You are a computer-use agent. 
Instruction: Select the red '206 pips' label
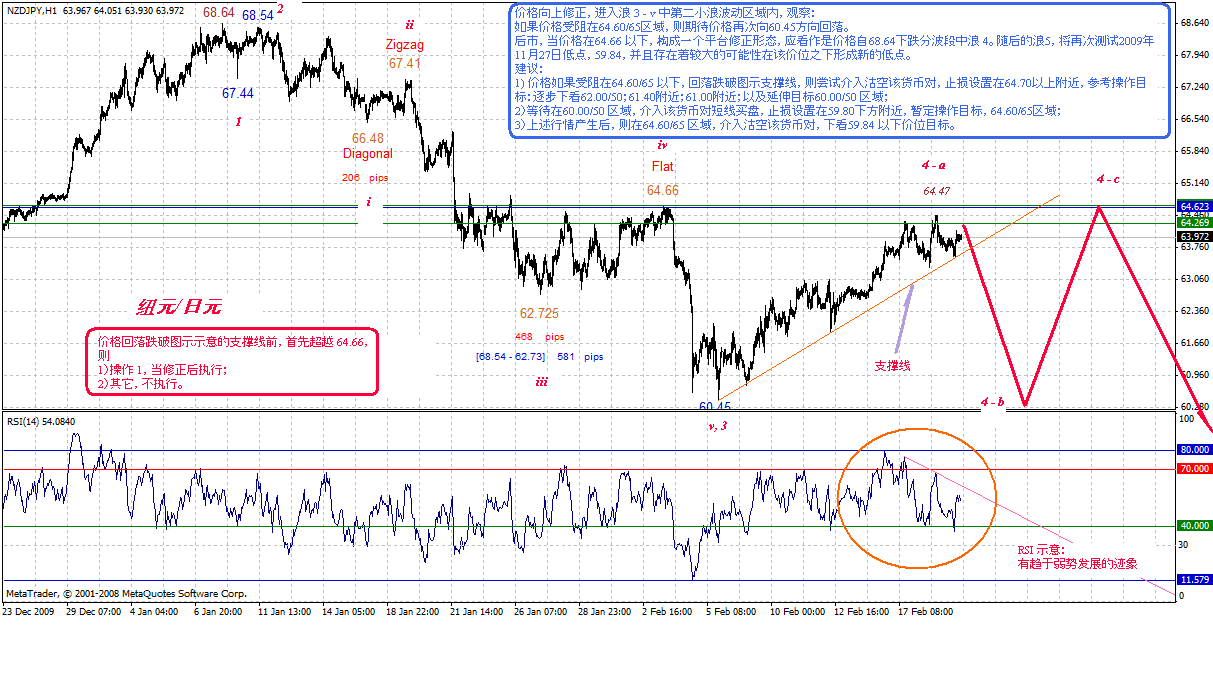tap(364, 177)
